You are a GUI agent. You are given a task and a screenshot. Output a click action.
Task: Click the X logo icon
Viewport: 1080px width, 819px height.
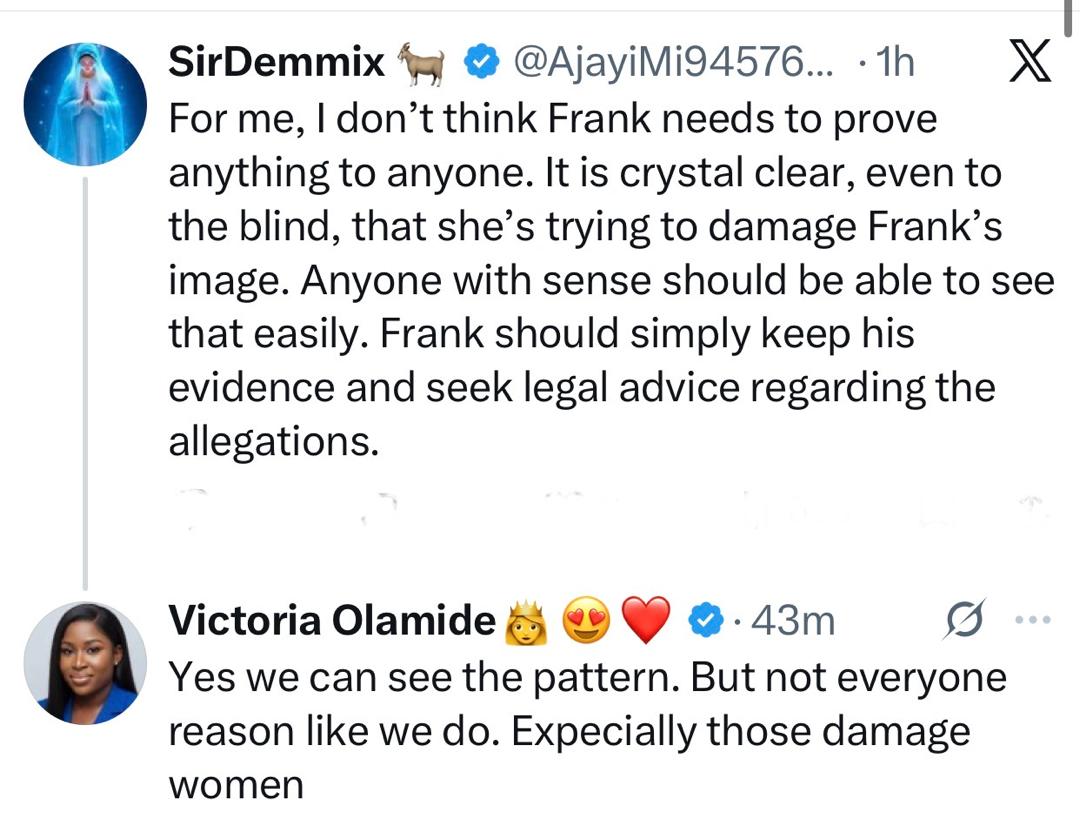pos(1030,61)
